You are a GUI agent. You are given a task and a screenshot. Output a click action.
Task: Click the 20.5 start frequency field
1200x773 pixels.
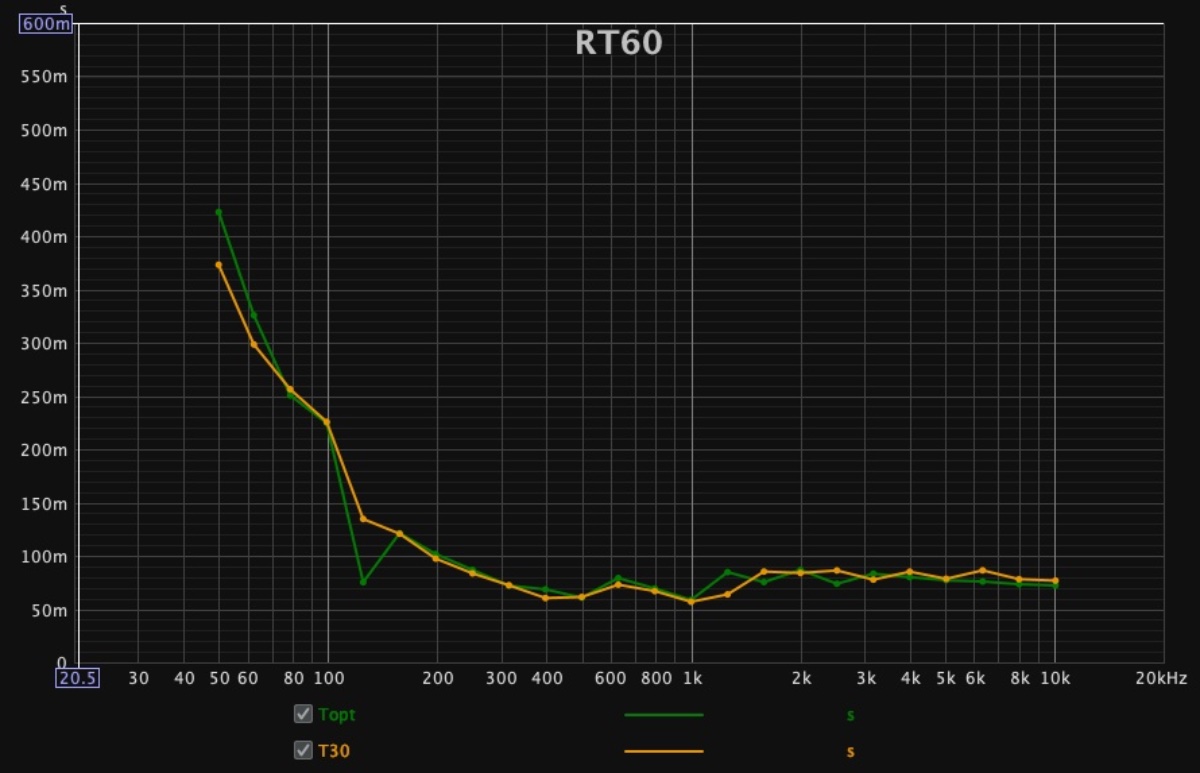[x=77, y=678]
